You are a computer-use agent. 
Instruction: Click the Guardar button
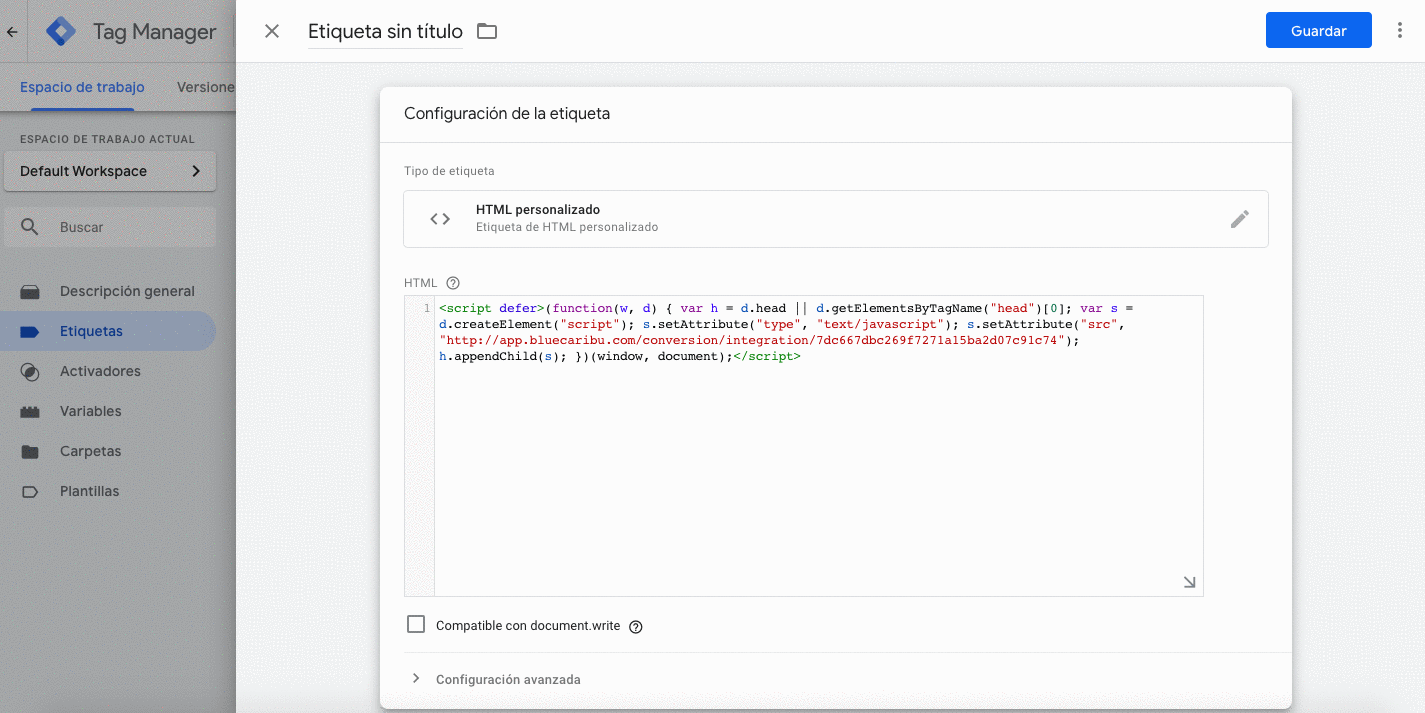pos(1318,31)
